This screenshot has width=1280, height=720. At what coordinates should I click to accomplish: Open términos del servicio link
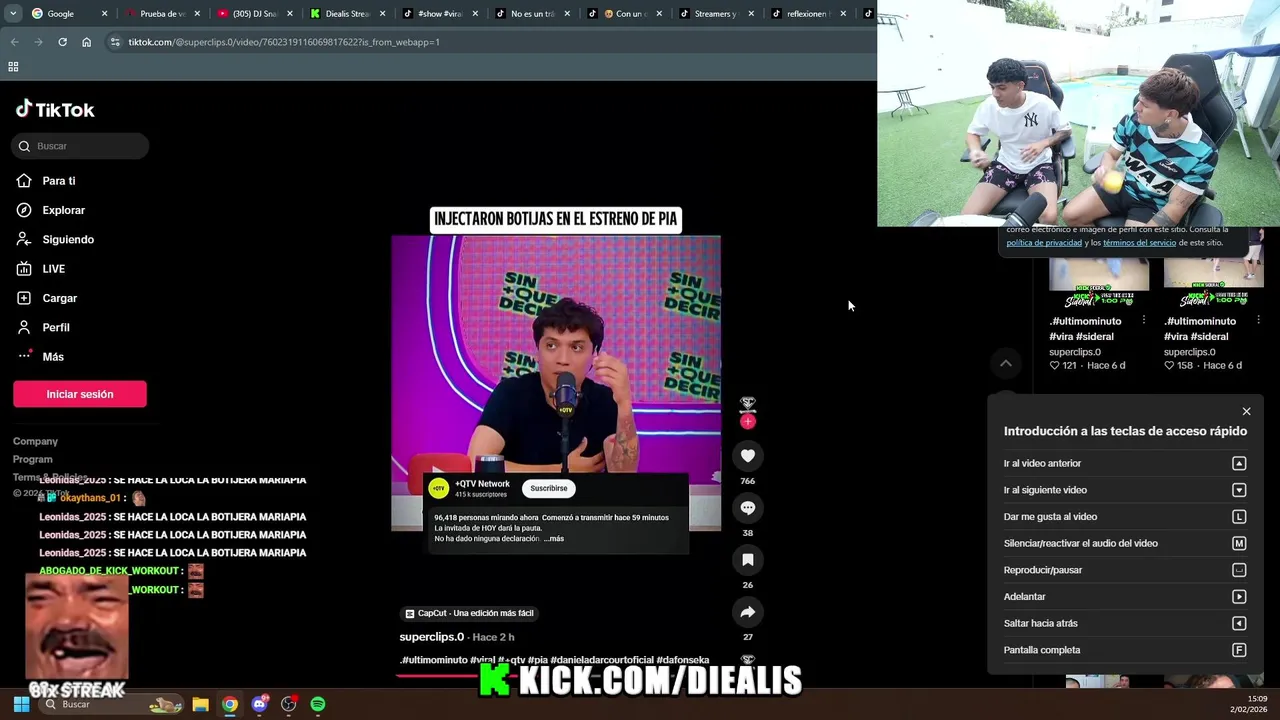[1139, 243]
